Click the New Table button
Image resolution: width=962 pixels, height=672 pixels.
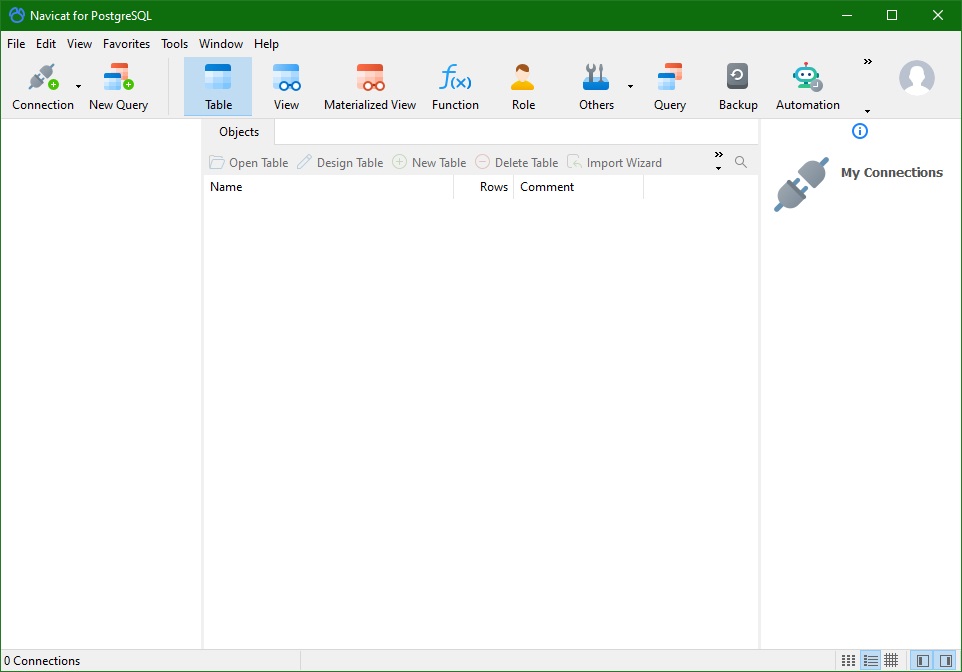point(429,163)
